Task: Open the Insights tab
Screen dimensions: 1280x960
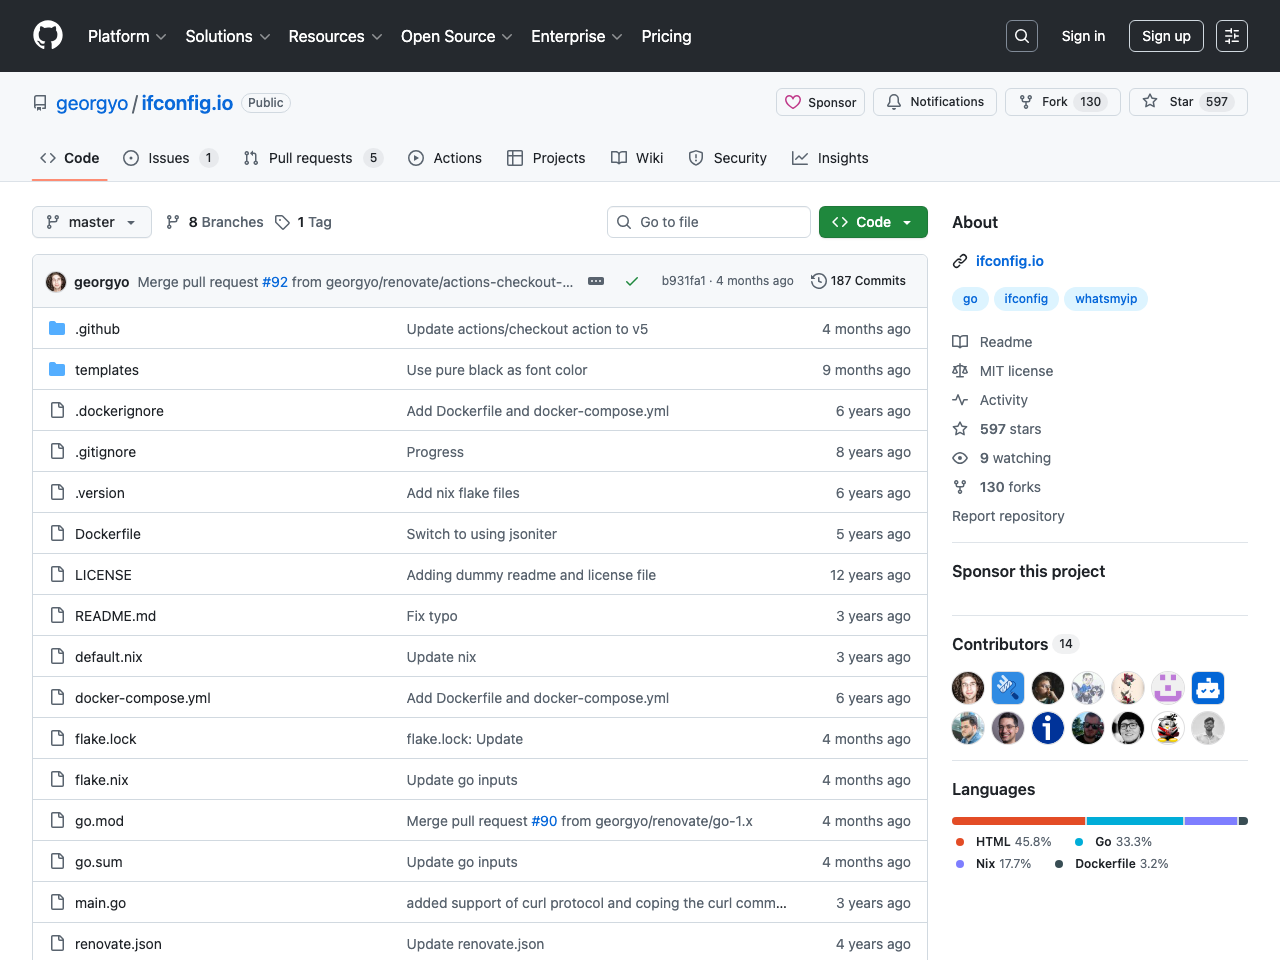Action: [x=842, y=158]
